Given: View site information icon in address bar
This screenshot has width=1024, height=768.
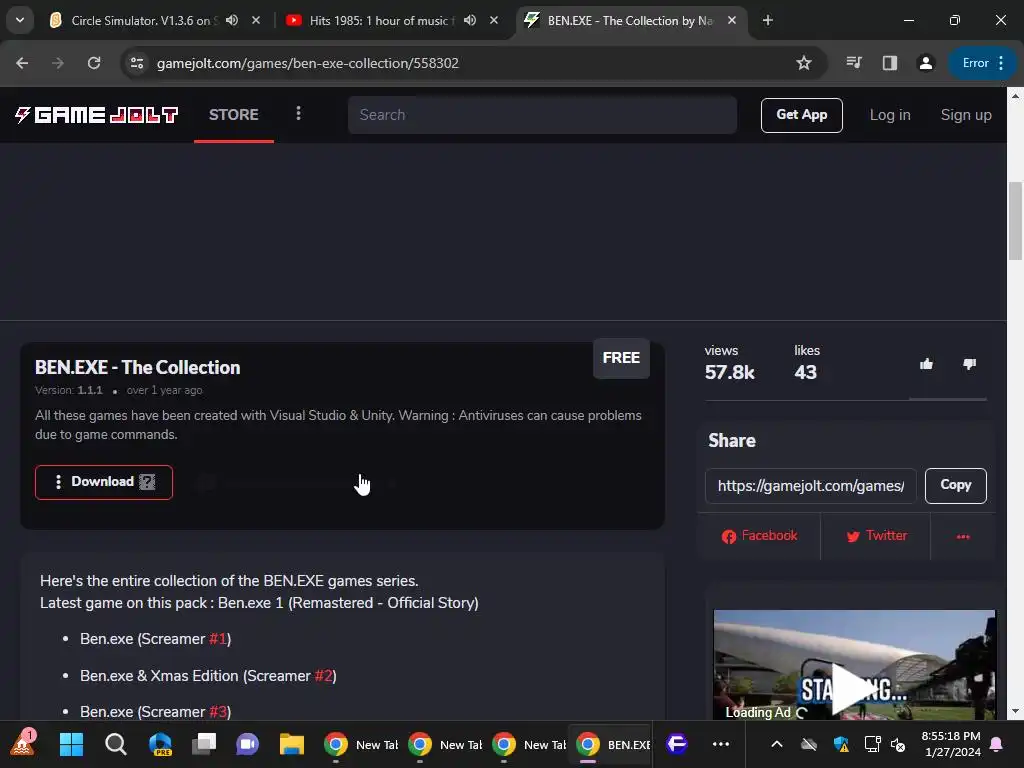Looking at the screenshot, I should [x=137, y=63].
